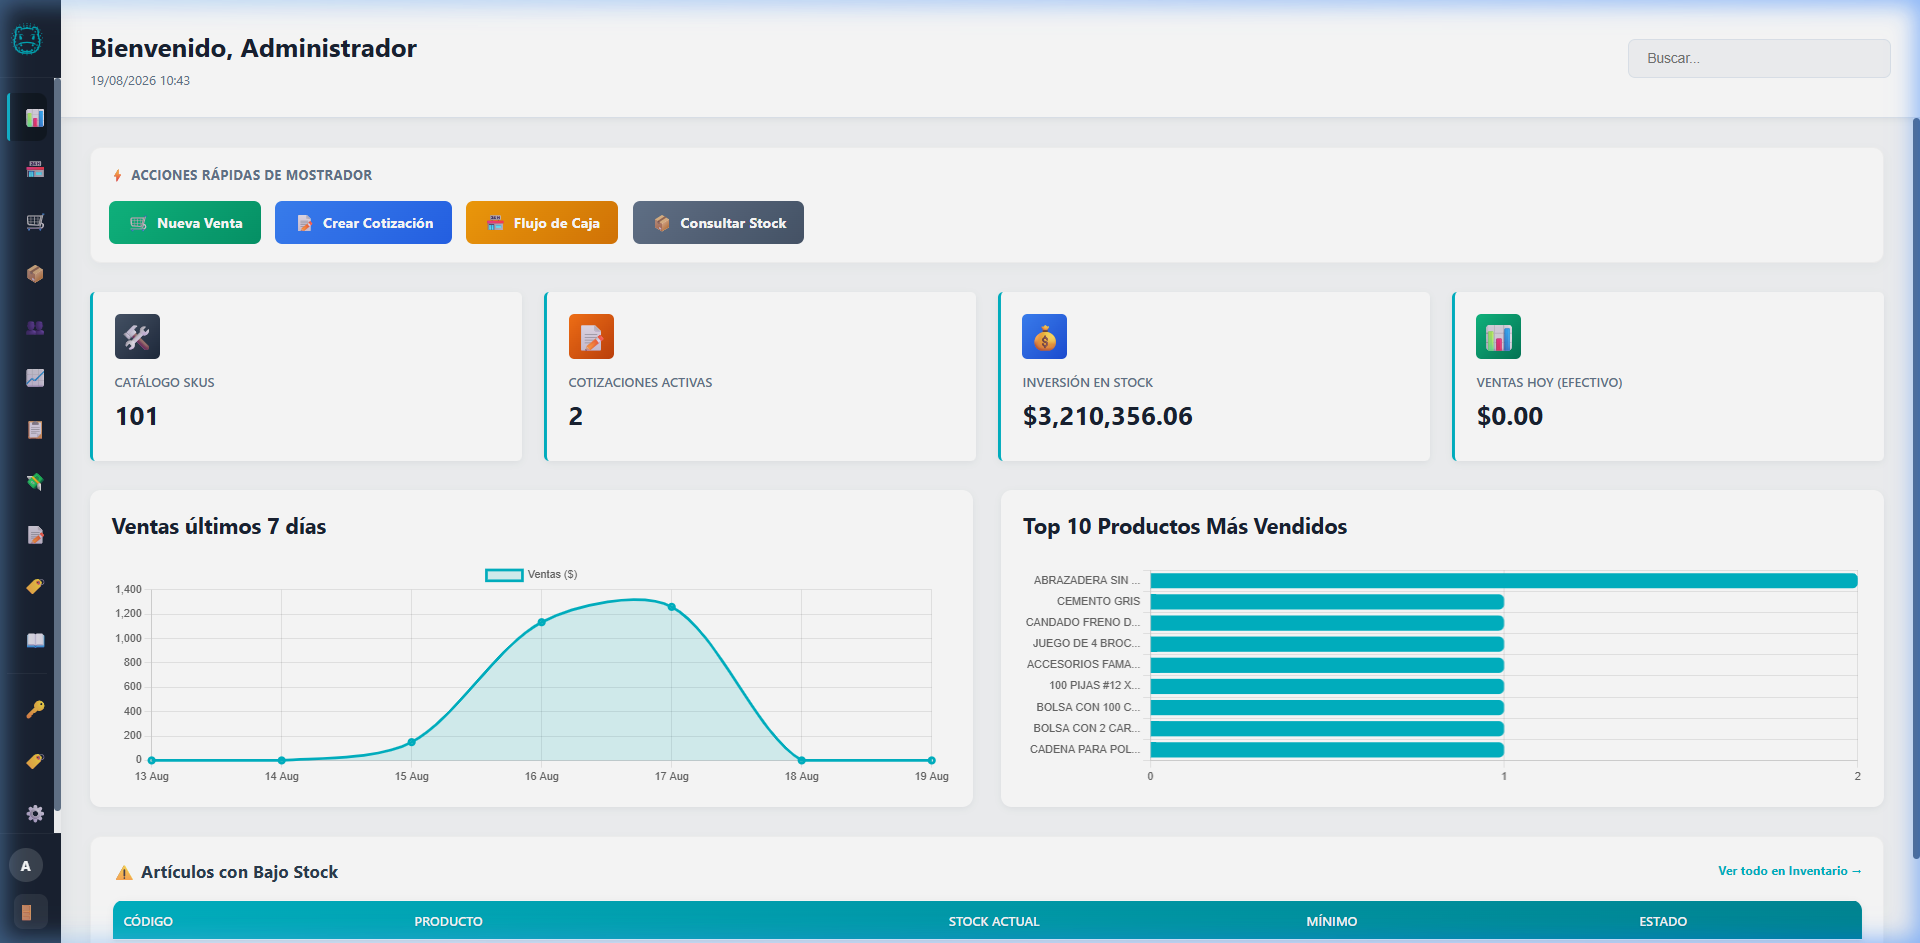
Task: Open the line-graph chart sidebar icon
Action: pyautogui.click(x=35, y=378)
